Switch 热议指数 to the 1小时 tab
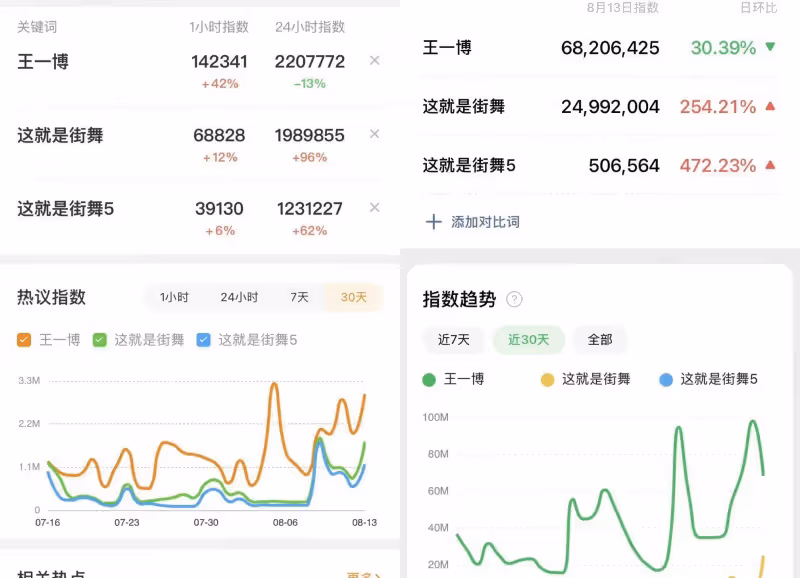 pos(174,297)
